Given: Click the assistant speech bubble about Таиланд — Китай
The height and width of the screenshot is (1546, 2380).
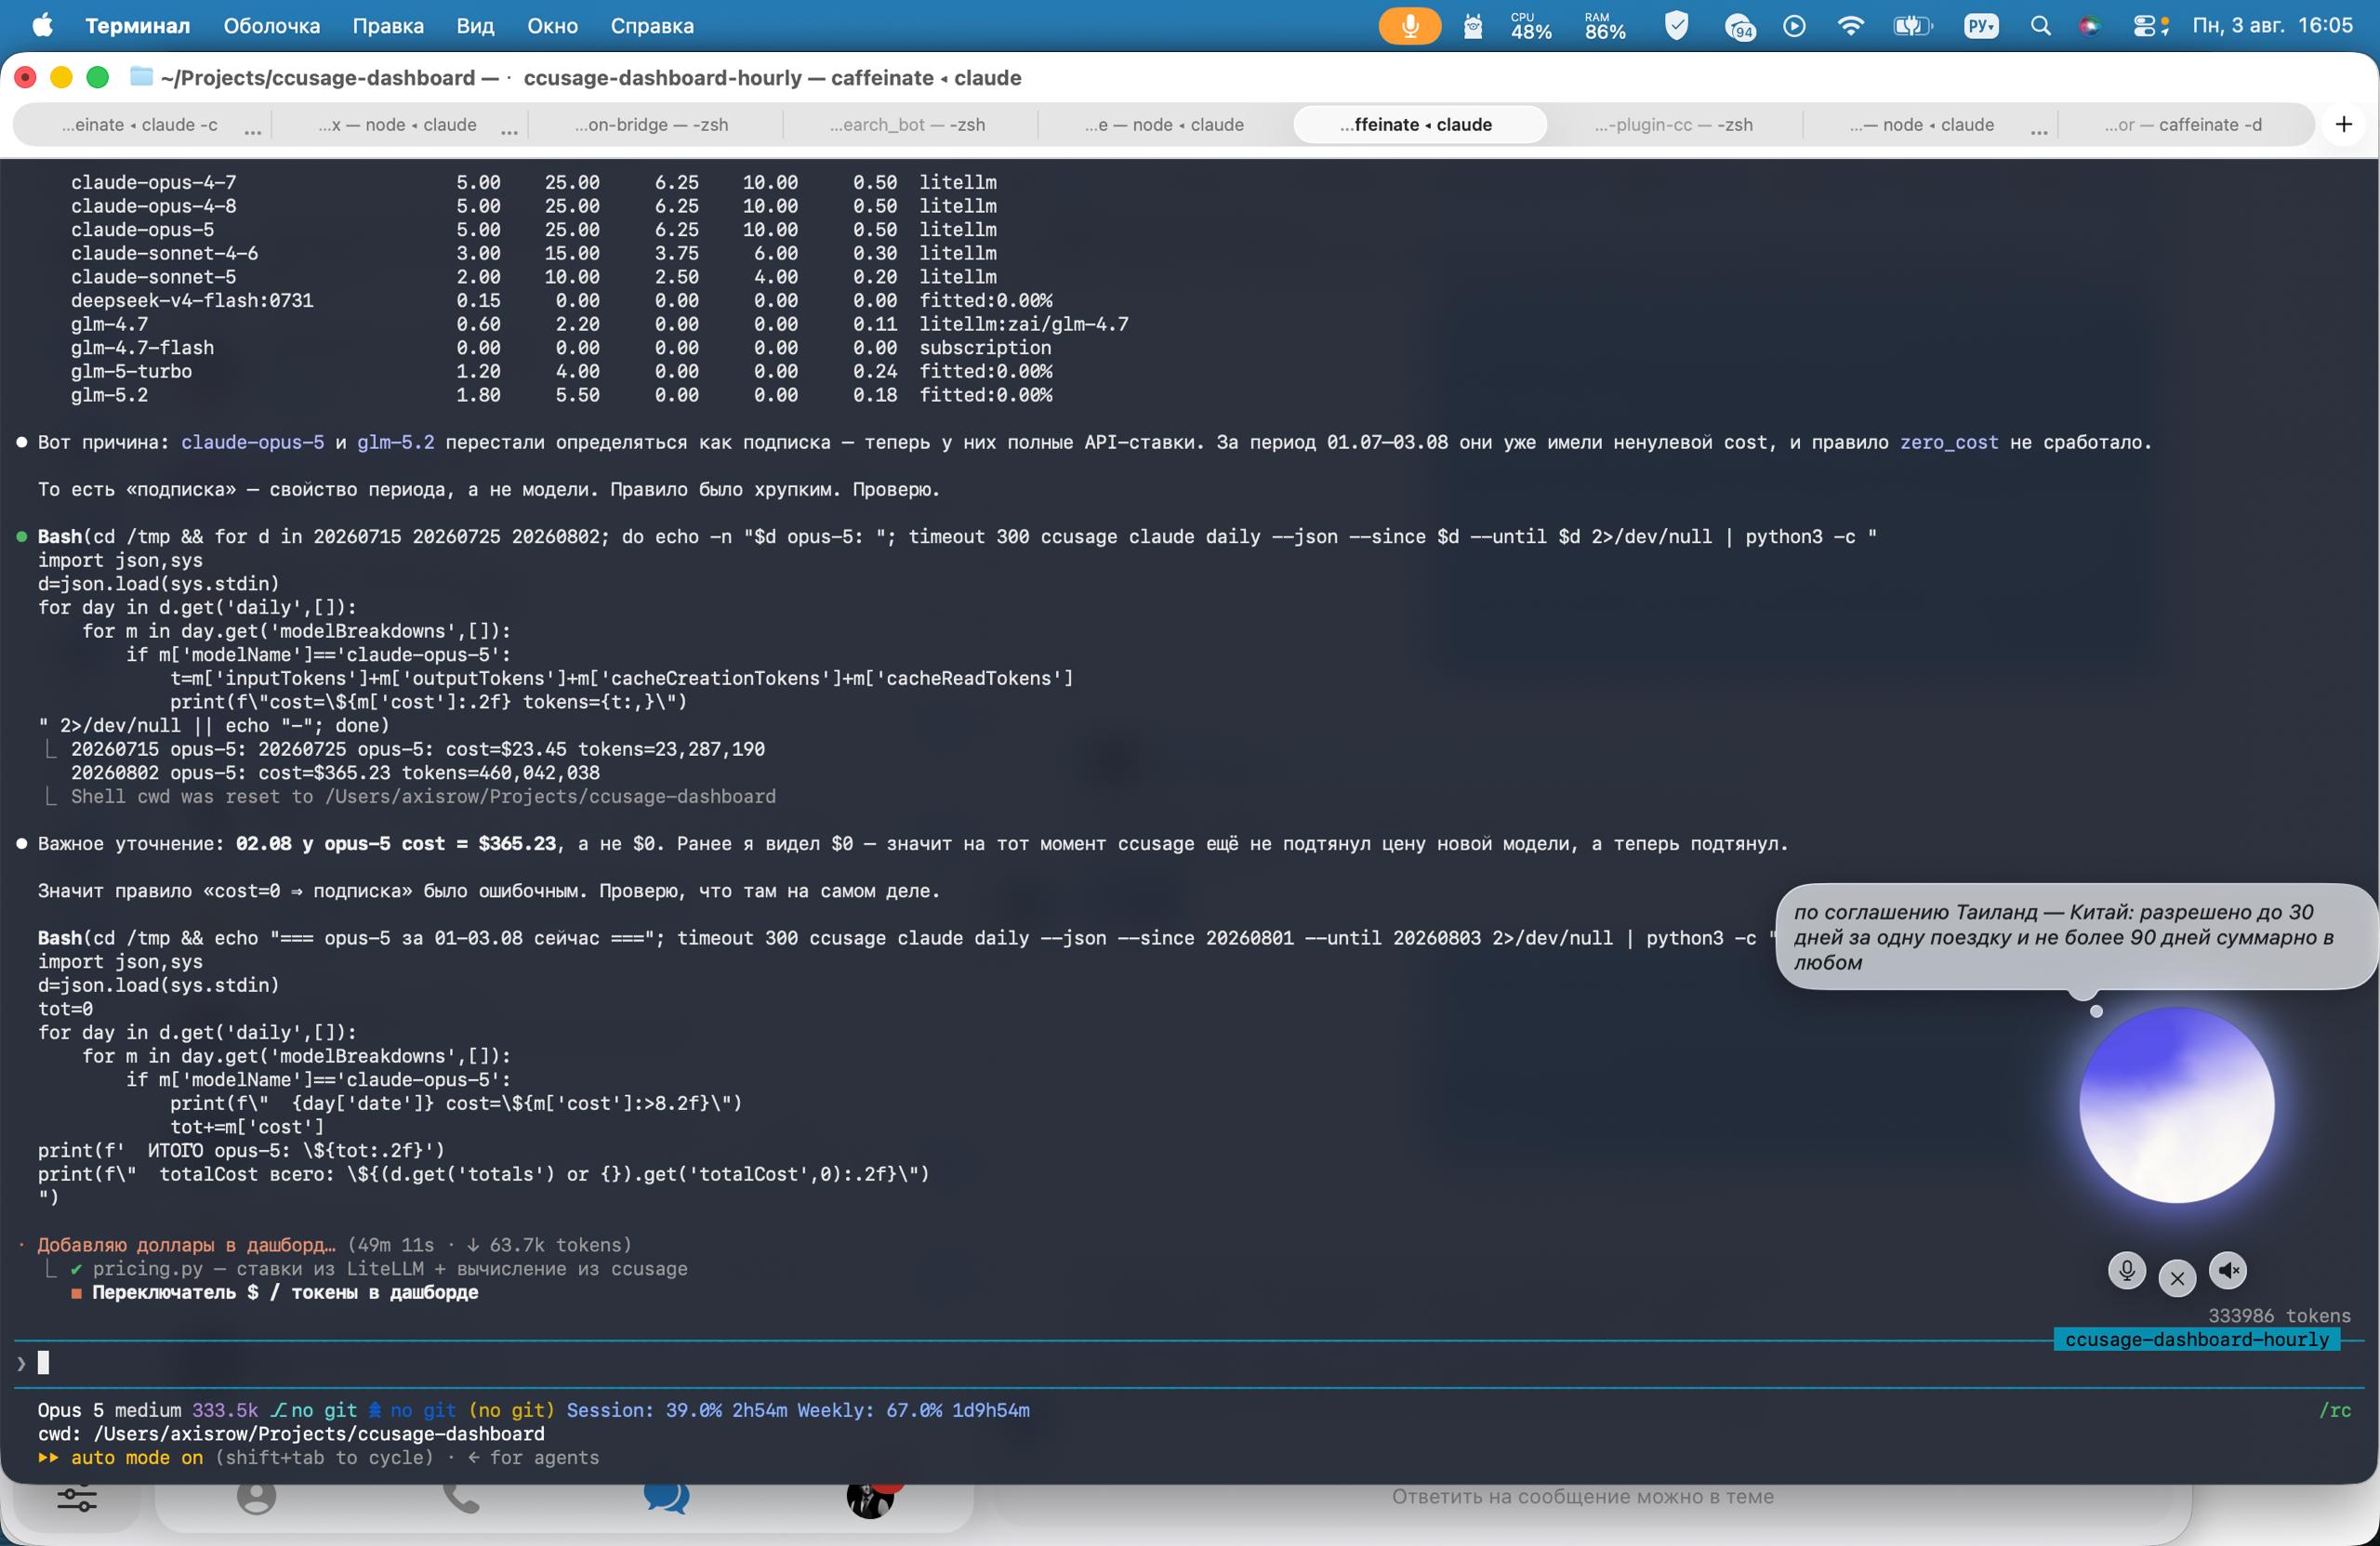Looking at the screenshot, I should (2075, 937).
